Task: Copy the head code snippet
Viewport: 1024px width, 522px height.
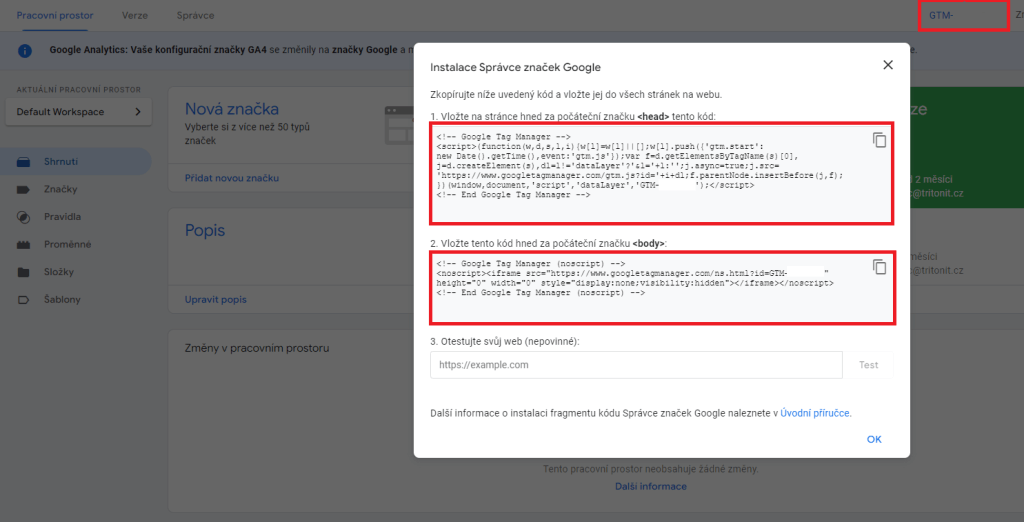Action: (x=880, y=140)
